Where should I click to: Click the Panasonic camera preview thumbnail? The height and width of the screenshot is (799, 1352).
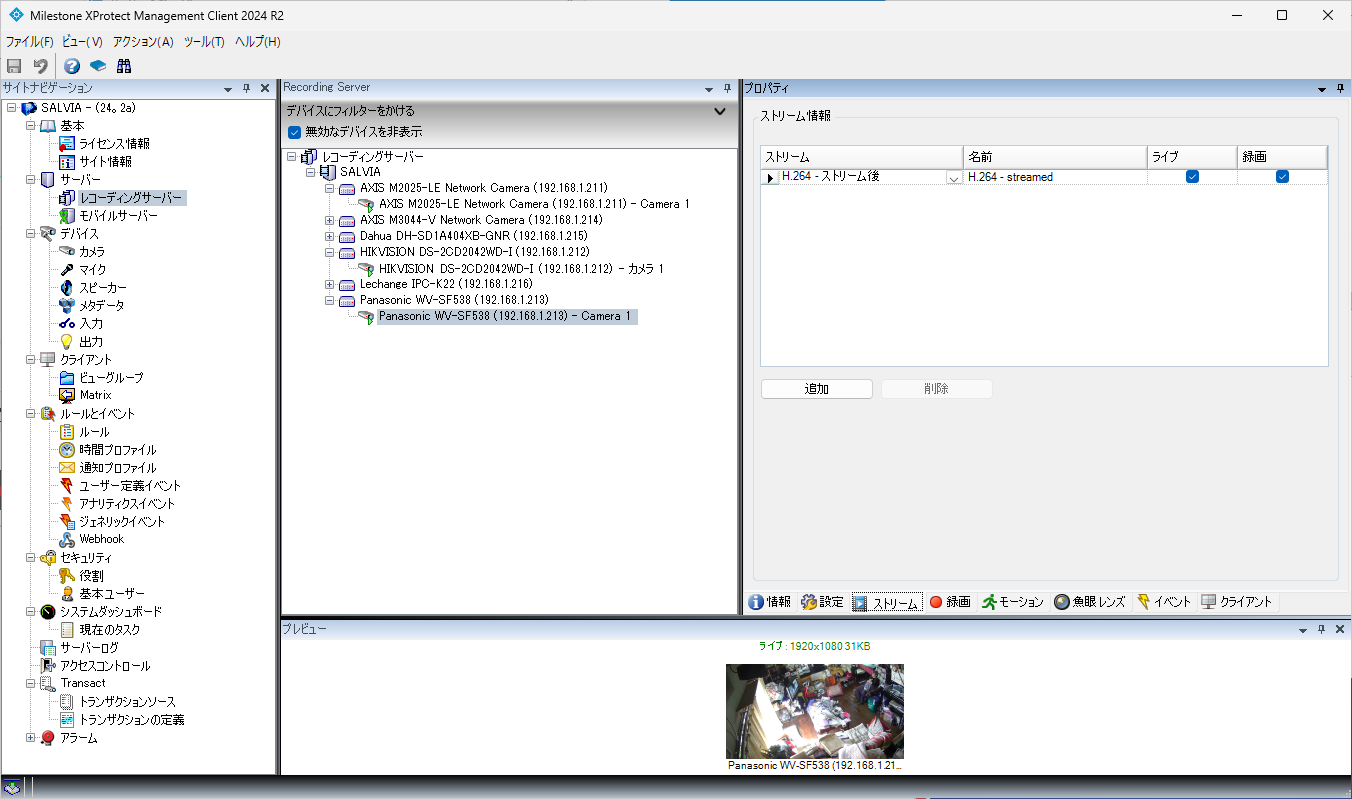pyautogui.click(x=815, y=711)
